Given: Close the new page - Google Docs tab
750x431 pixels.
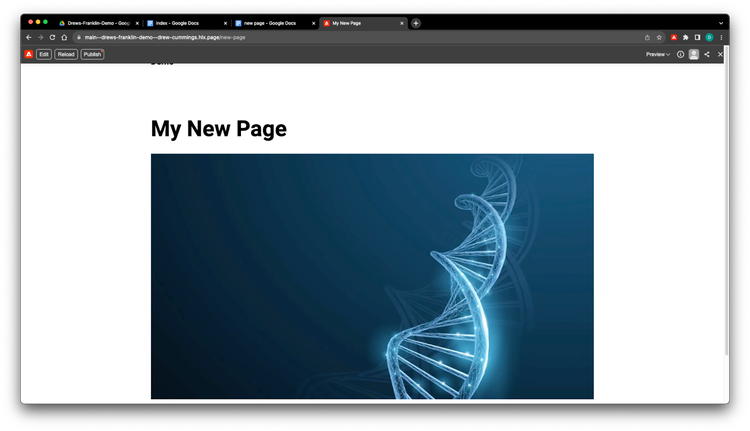Looking at the screenshot, I should point(314,23).
